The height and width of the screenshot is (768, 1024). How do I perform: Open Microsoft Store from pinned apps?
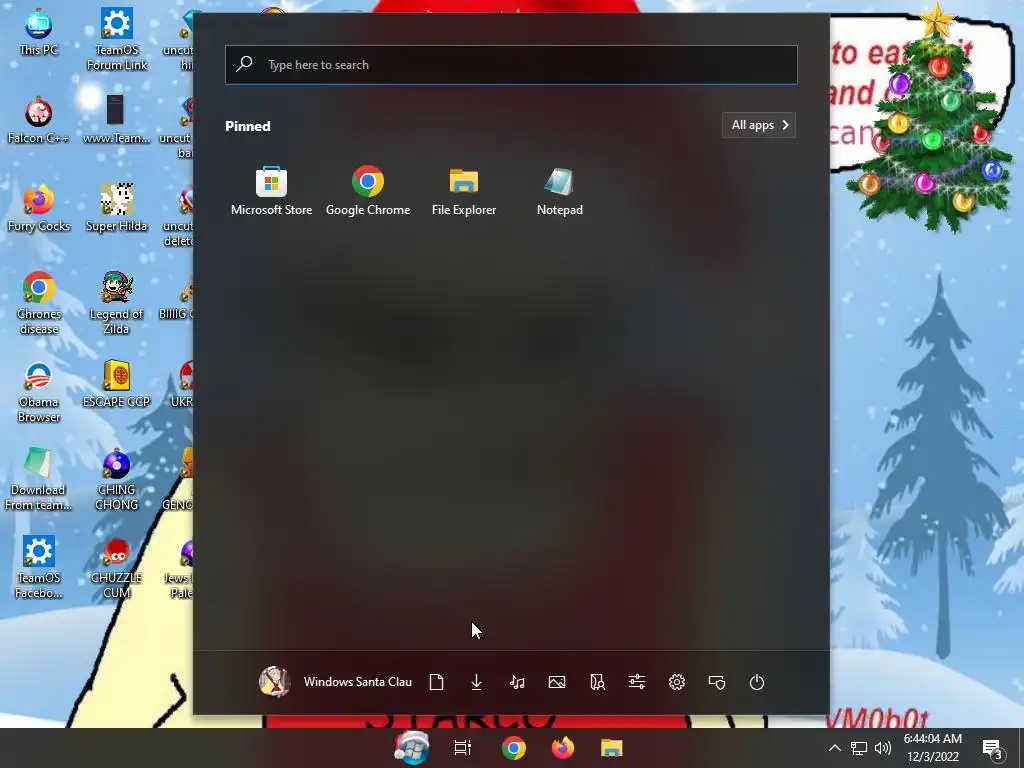pyautogui.click(x=271, y=191)
